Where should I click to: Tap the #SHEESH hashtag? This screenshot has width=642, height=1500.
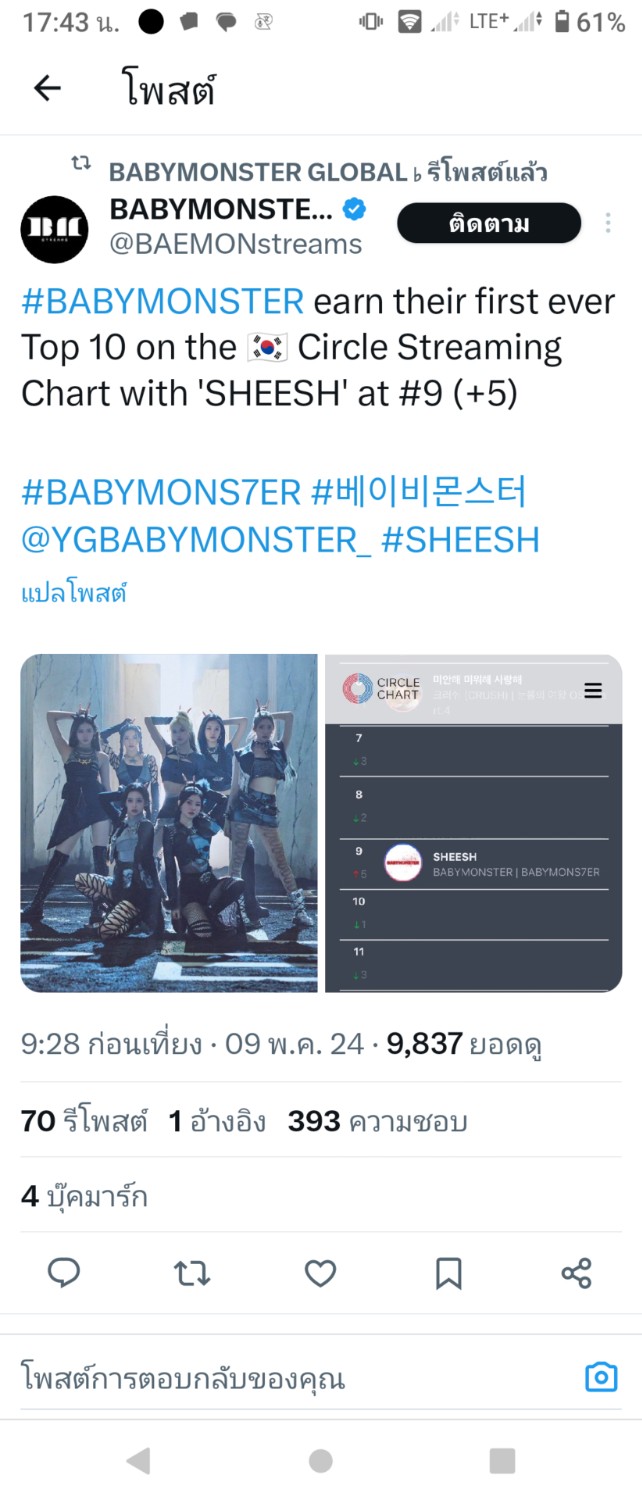coord(460,540)
